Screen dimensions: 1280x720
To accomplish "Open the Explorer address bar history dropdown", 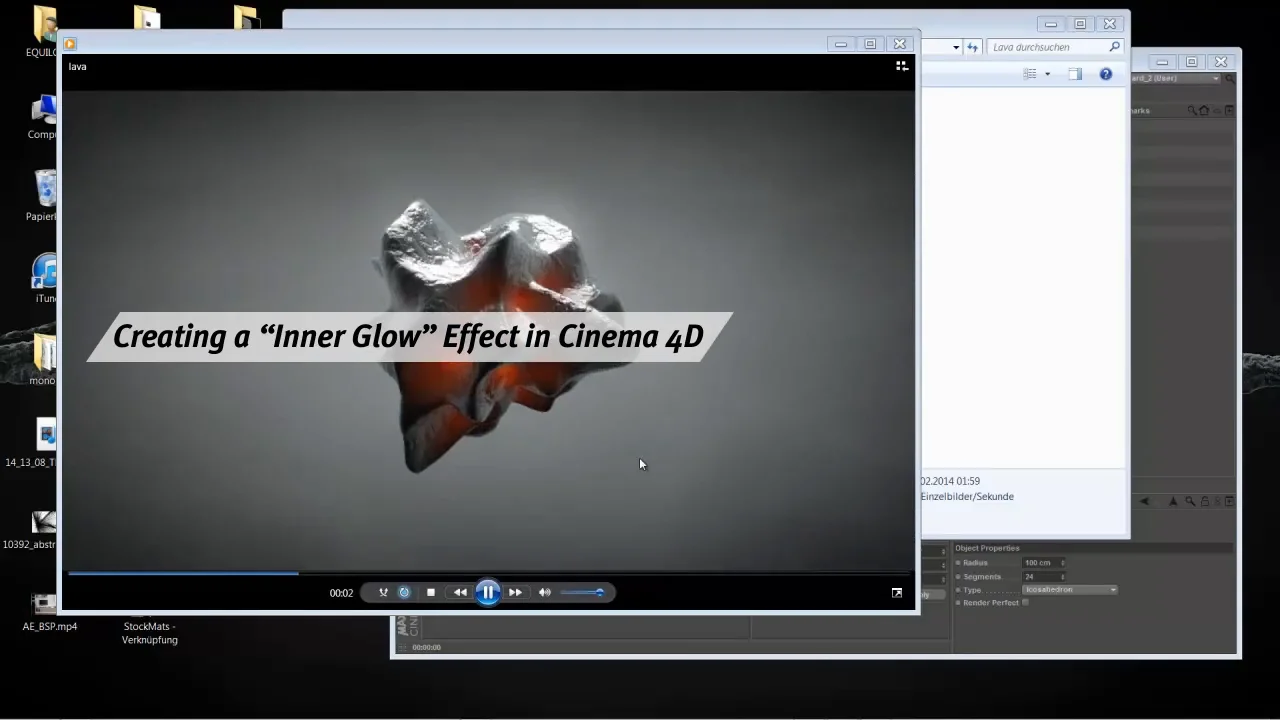I will (x=956, y=47).
